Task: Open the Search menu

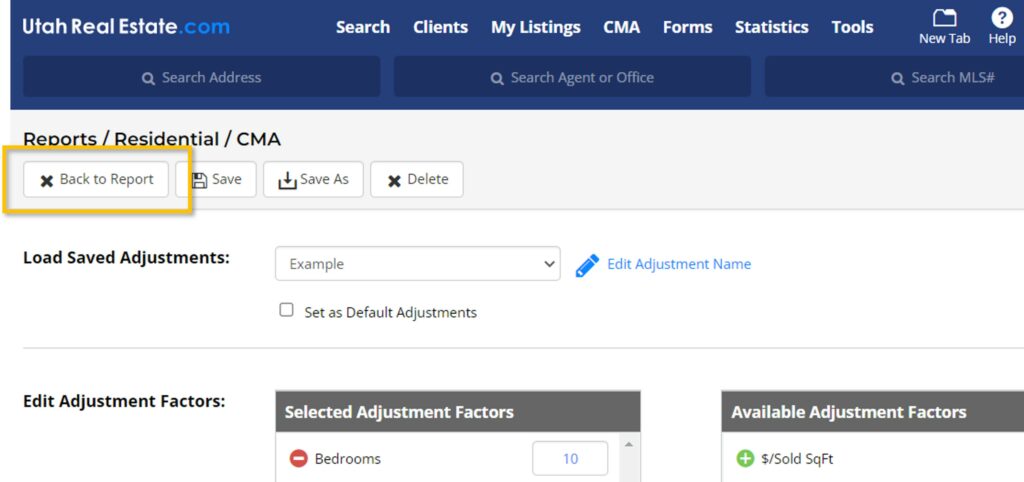Action: coord(362,27)
